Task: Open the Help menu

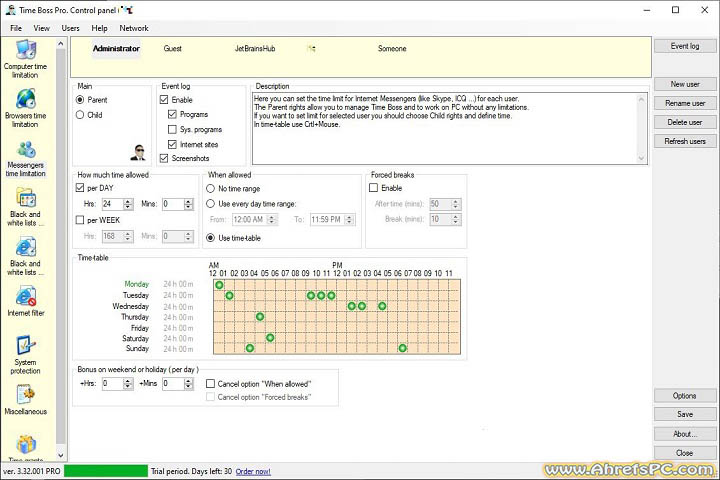Action: click(x=99, y=28)
